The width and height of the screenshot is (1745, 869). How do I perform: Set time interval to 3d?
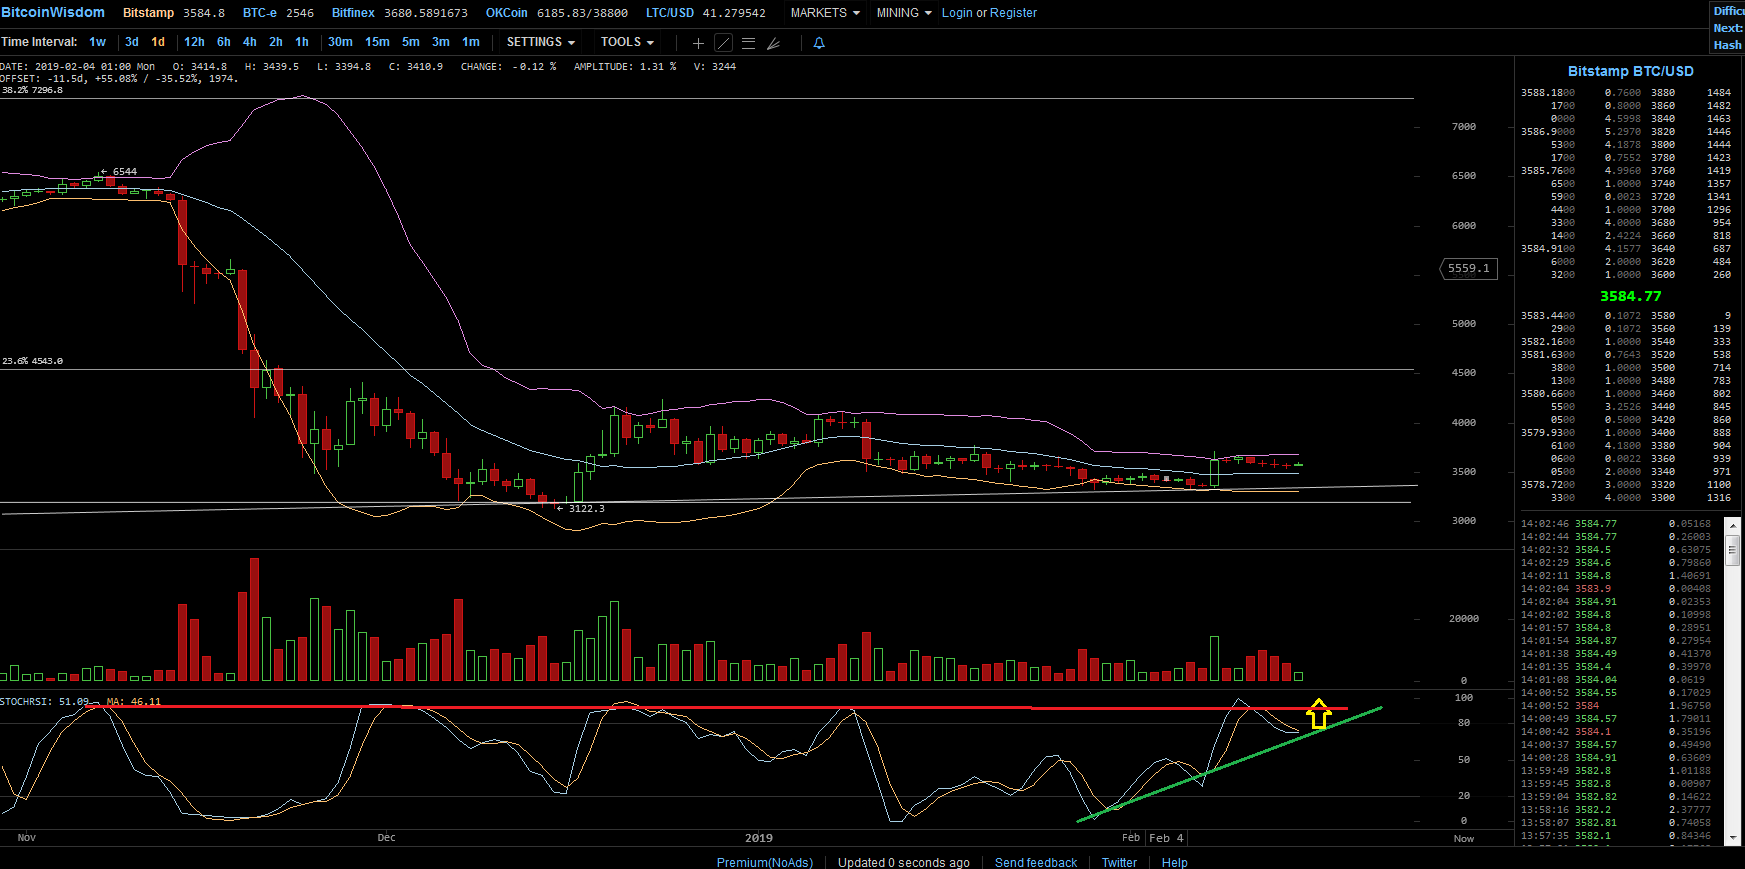pos(132,42)
